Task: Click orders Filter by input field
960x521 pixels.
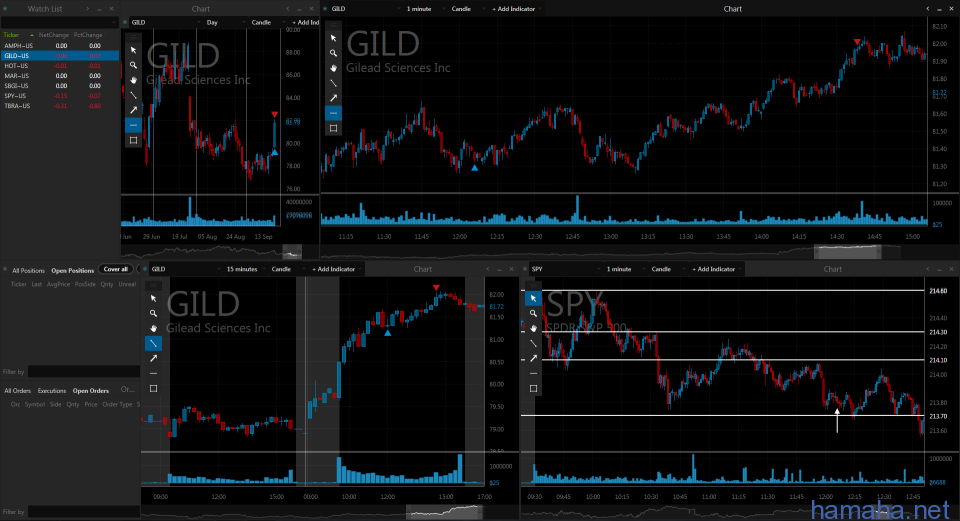Action: point(84,511)
